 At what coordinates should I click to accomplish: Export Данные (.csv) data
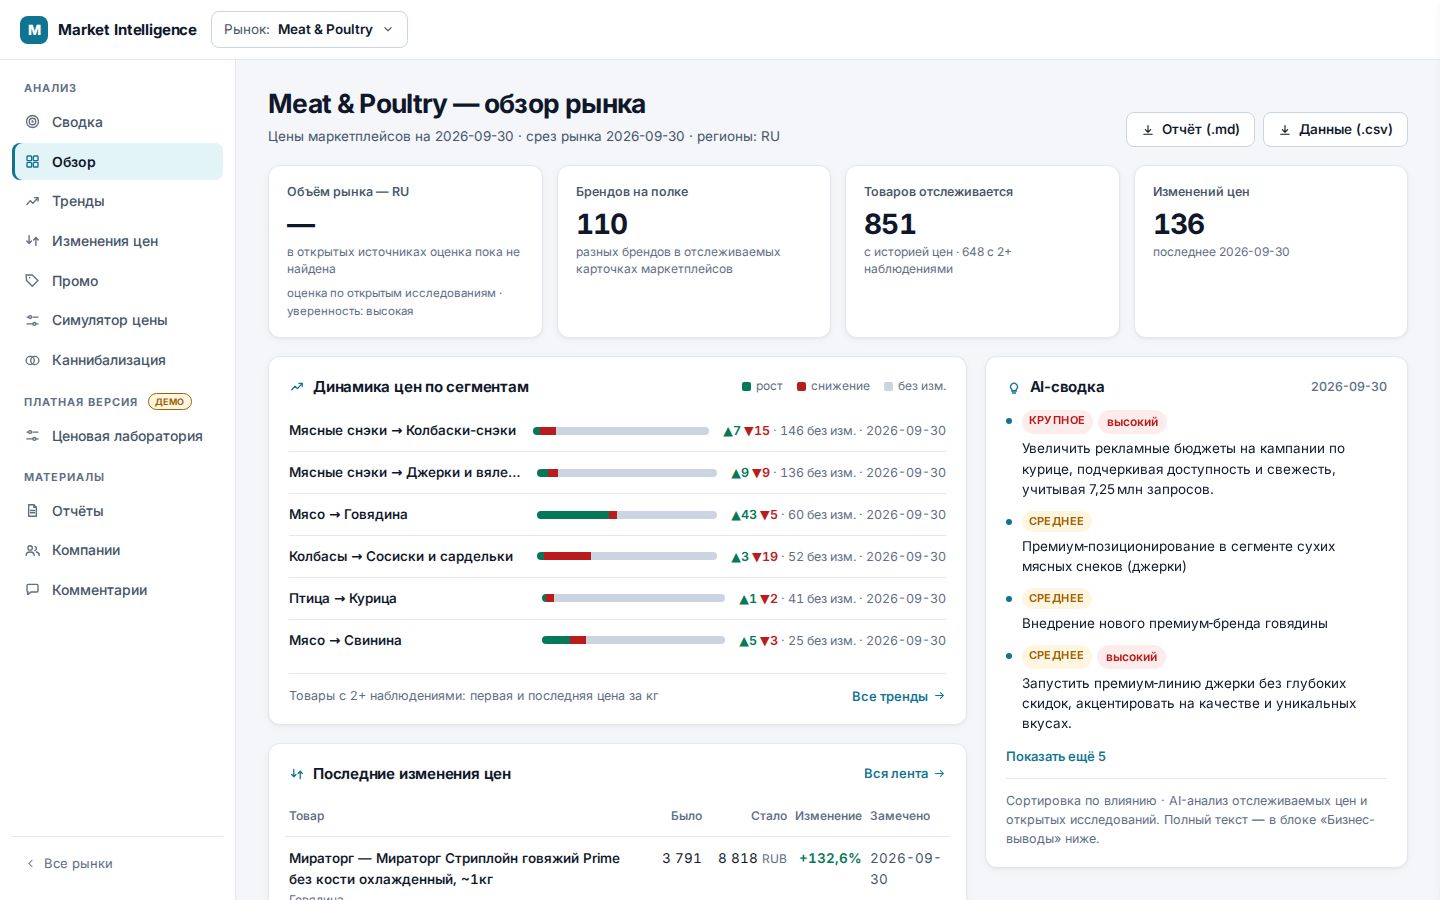(1335, 130)
